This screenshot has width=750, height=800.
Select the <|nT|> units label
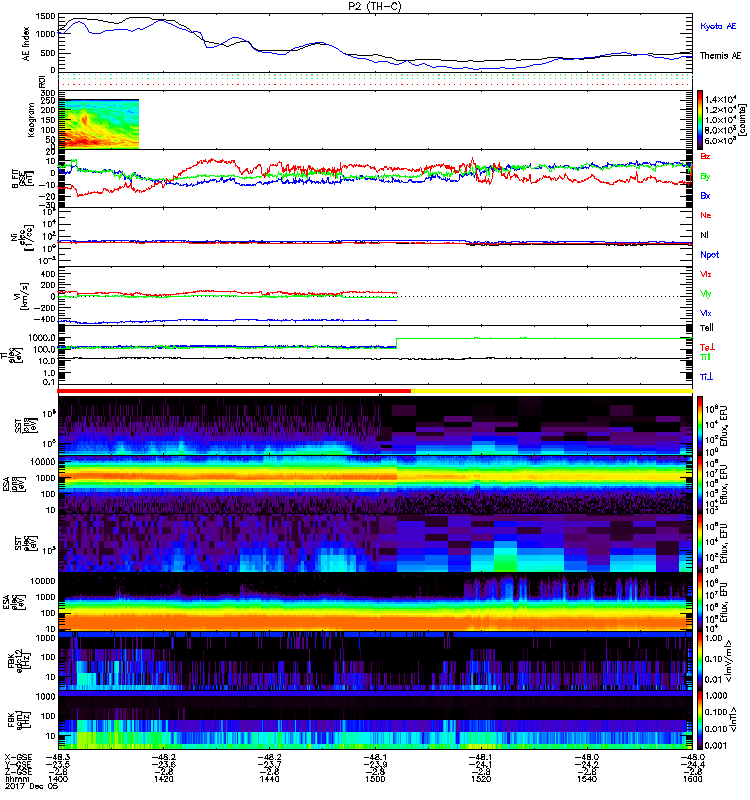735,720
